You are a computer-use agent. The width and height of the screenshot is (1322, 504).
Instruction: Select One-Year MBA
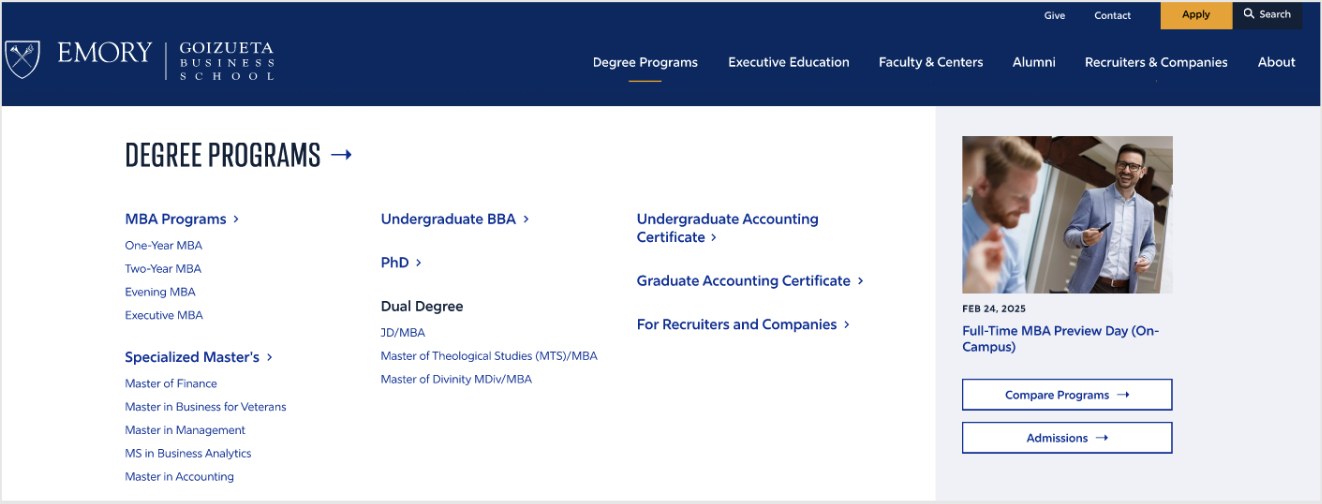tap(164, 245)
